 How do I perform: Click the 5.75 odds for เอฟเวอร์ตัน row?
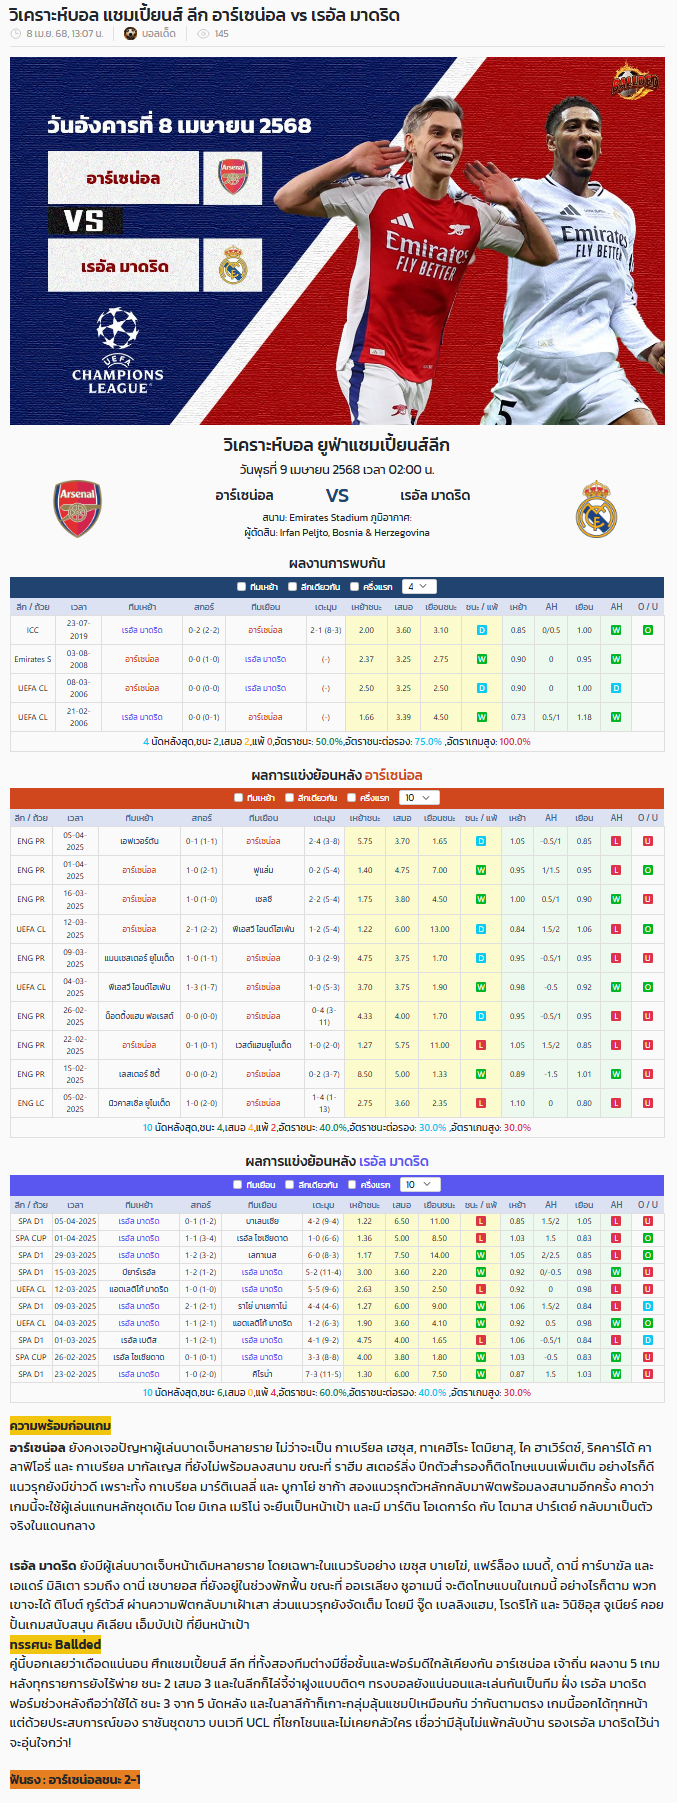click(365, 841)
